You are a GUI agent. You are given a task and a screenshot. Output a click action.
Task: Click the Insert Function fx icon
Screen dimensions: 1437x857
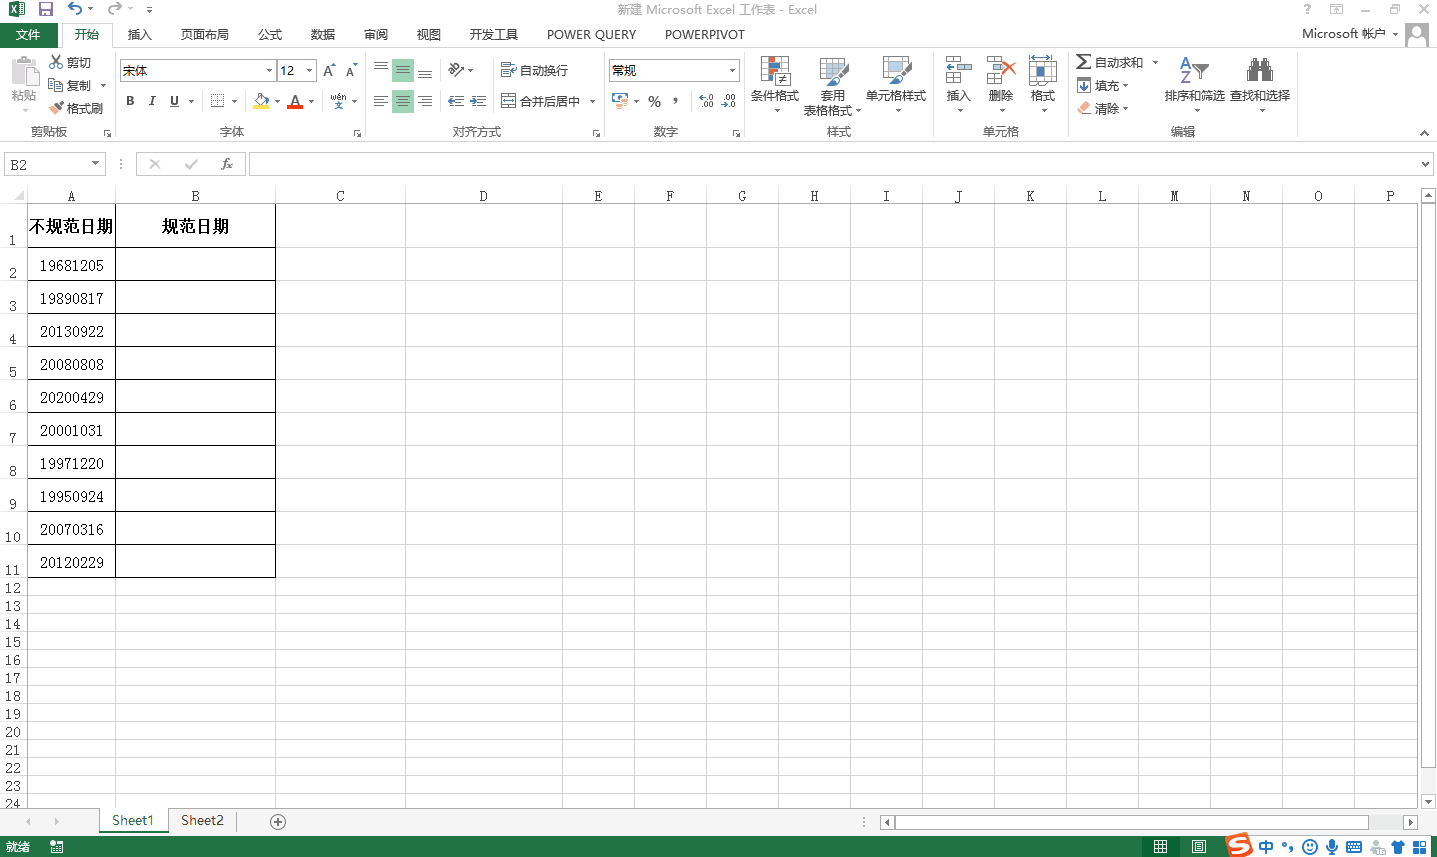[227, 164]
